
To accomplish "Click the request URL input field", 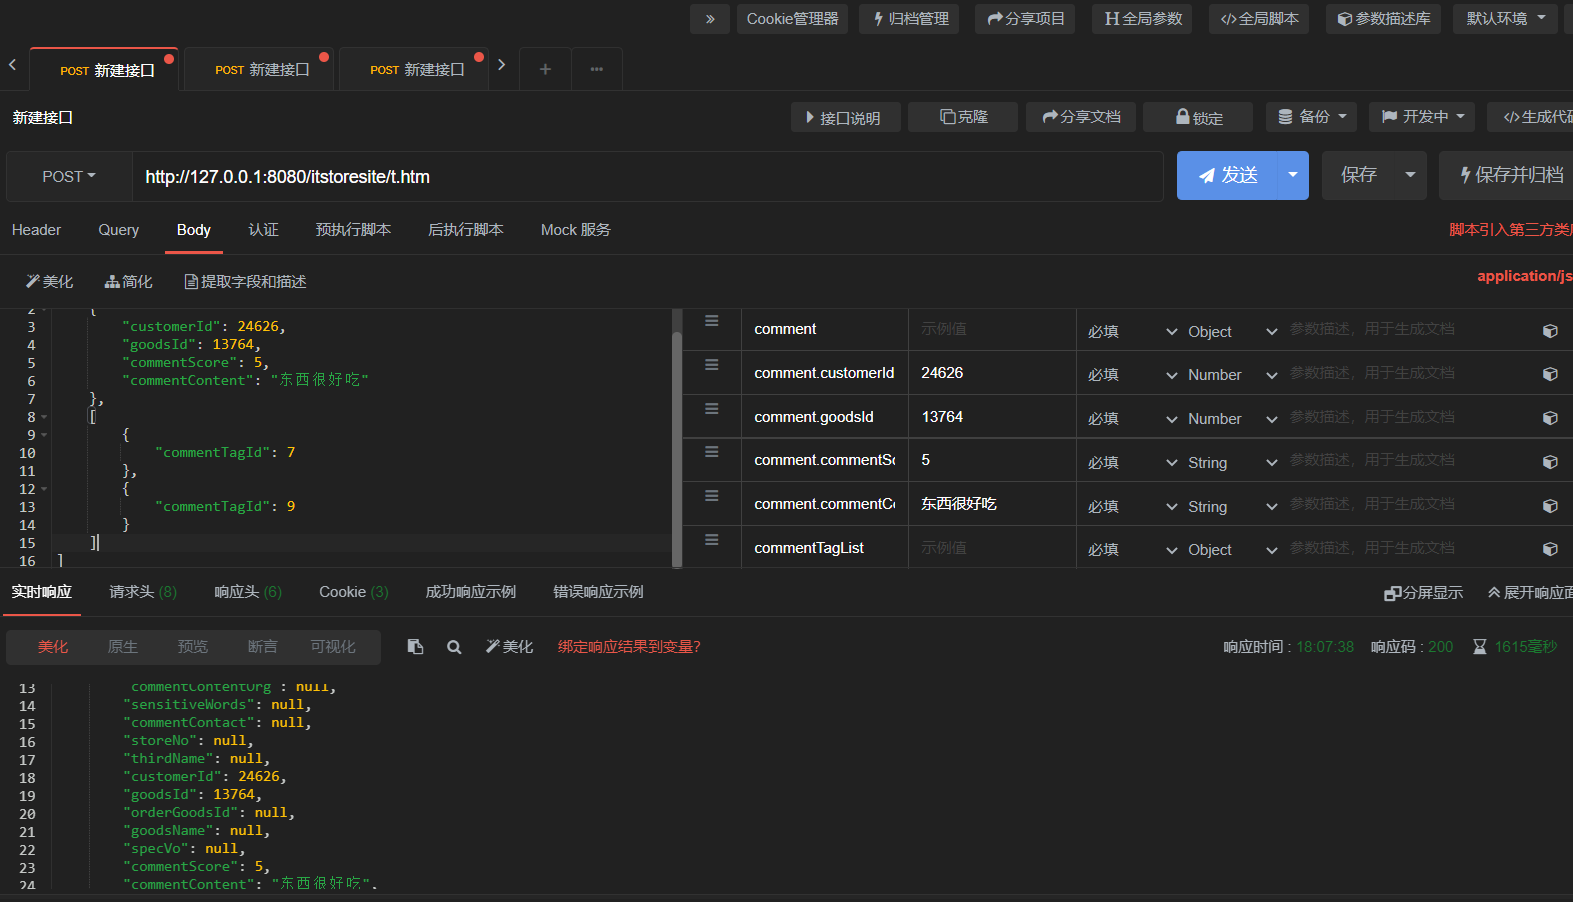I will [647, 176].
